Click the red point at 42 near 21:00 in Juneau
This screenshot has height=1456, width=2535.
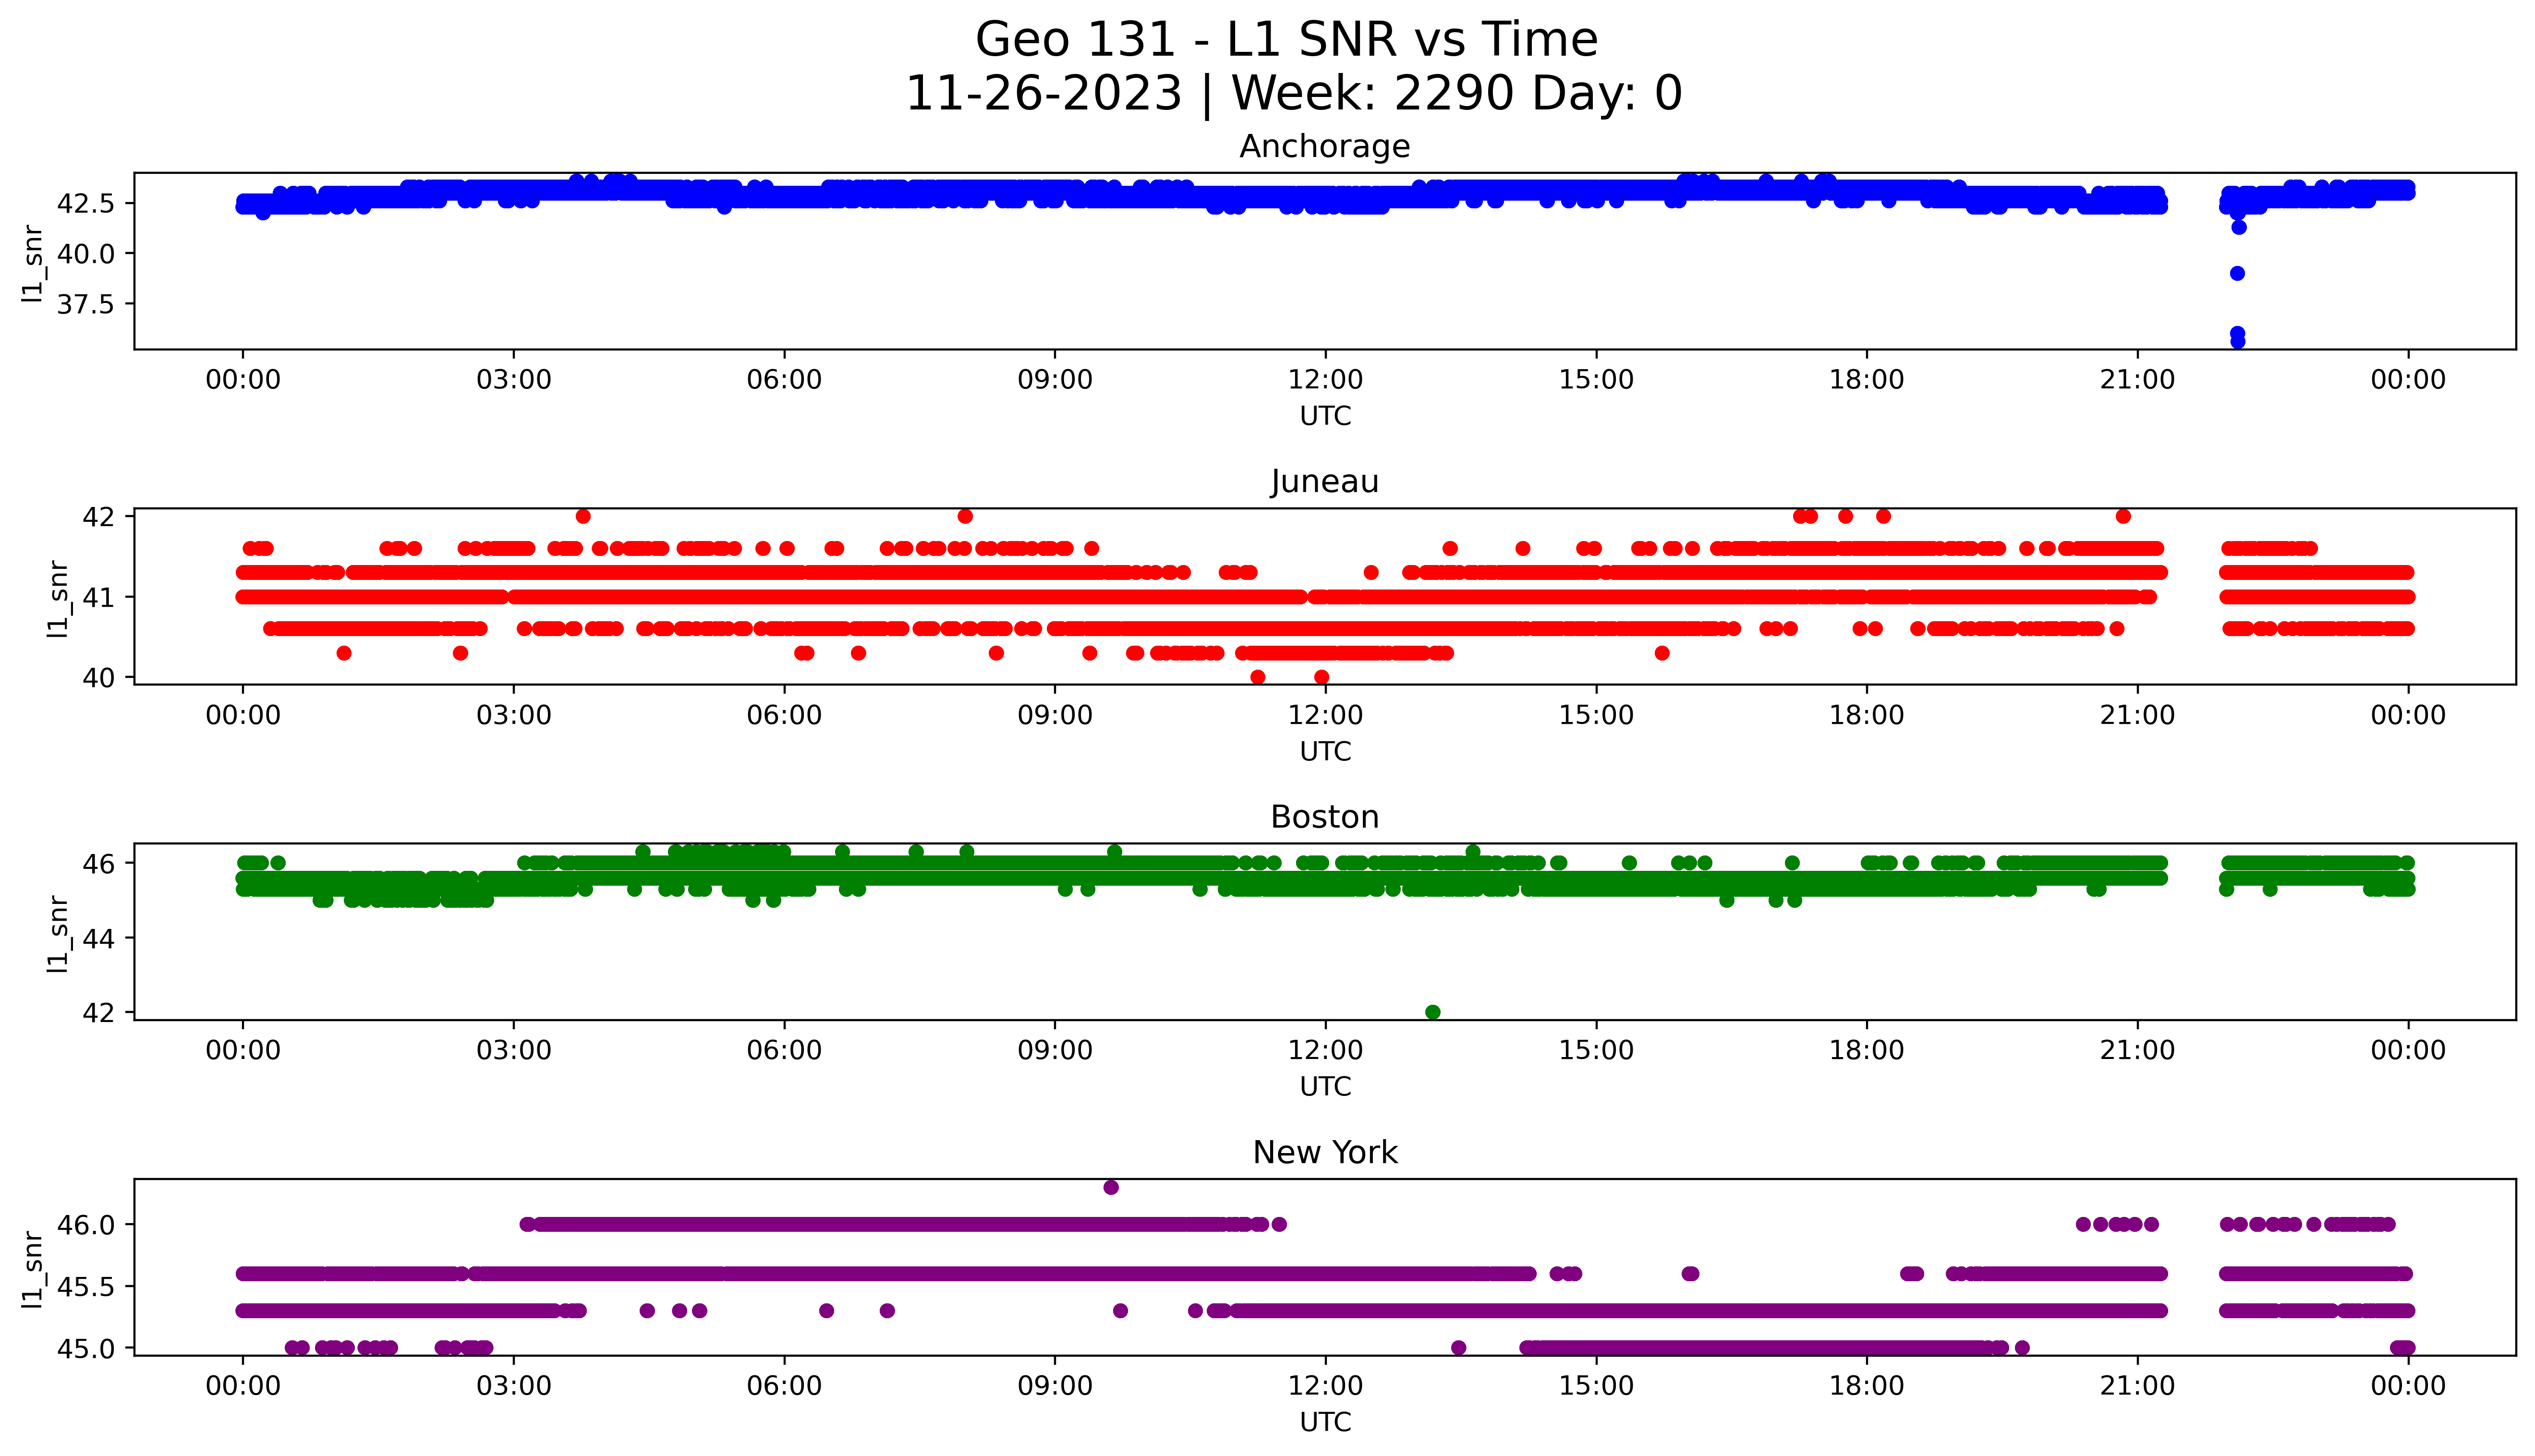tap(2123, 516)
